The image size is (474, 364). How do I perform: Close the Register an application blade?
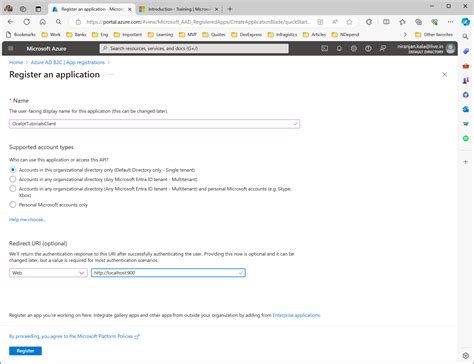click(444, 75)
